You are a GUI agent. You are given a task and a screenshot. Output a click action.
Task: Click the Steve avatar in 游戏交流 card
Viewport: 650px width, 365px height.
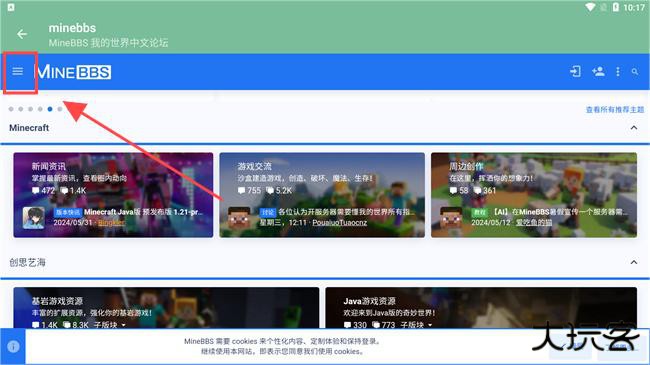coord(239,218)
